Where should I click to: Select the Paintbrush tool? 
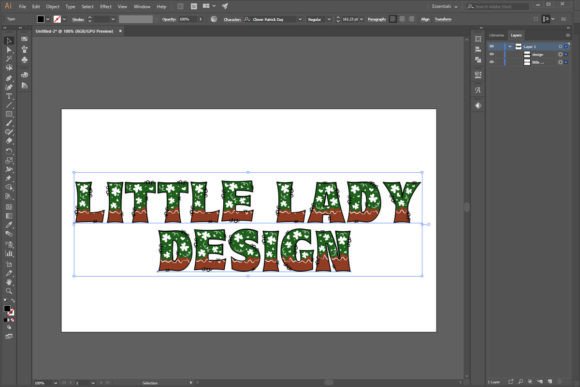[9, 123]
